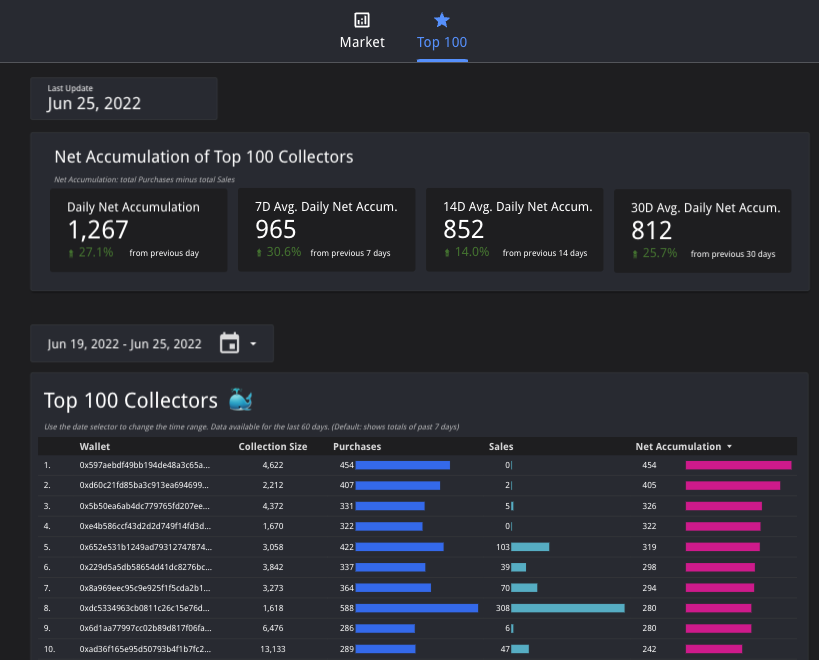Image resolution: width=819 pixels, height=660 pixels.
Task: Click the whale icon beside Top 100 Collectors
Action: pos(241,400)
